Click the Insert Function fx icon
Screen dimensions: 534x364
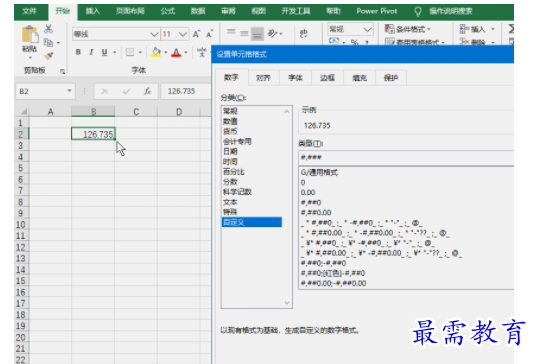(147, 91)
